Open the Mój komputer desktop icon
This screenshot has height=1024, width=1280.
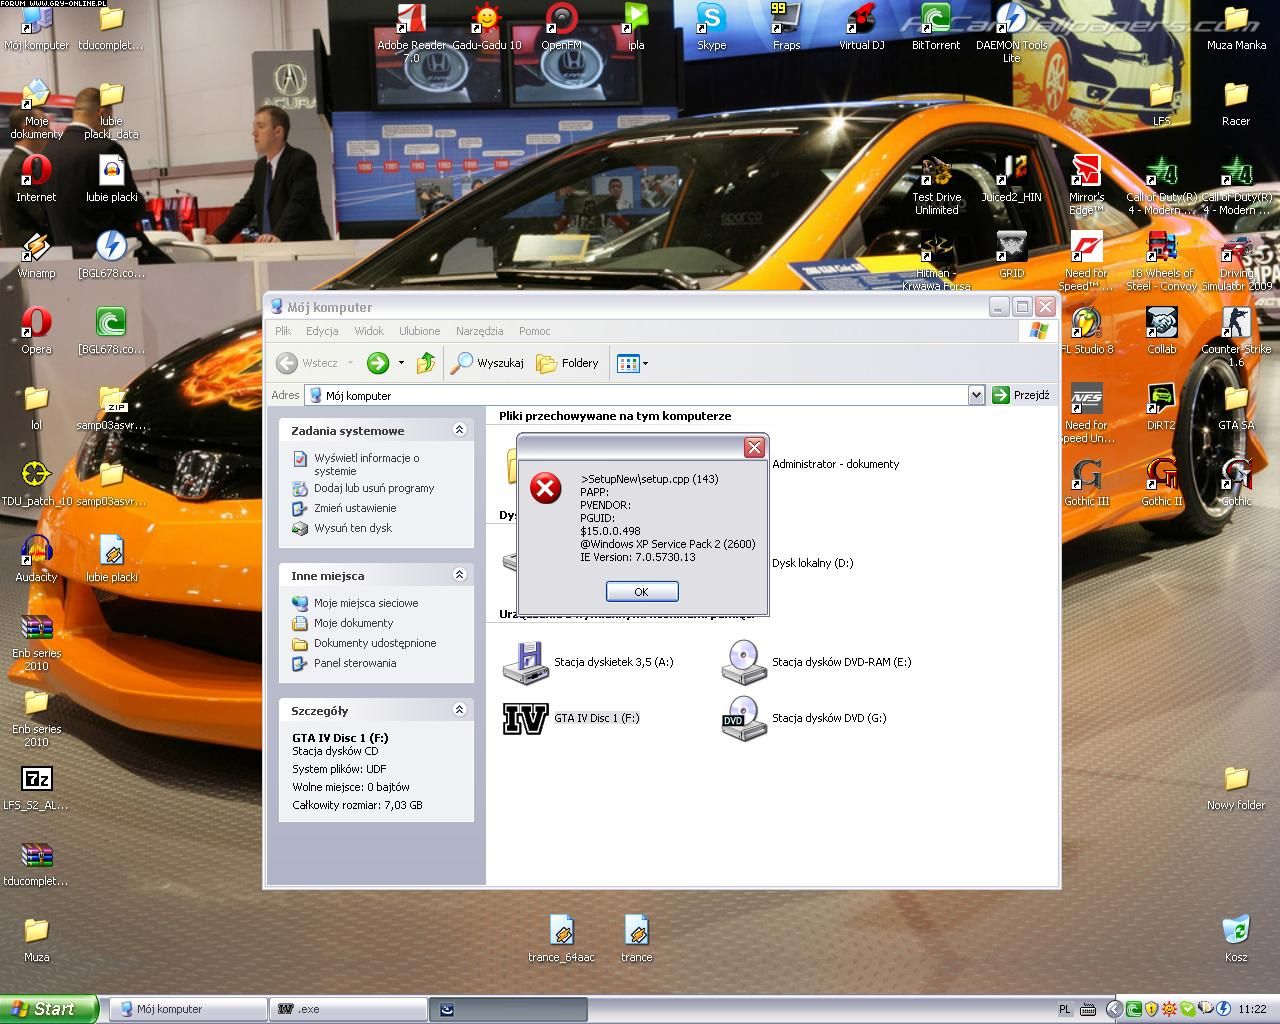click(x=36, y=28)
